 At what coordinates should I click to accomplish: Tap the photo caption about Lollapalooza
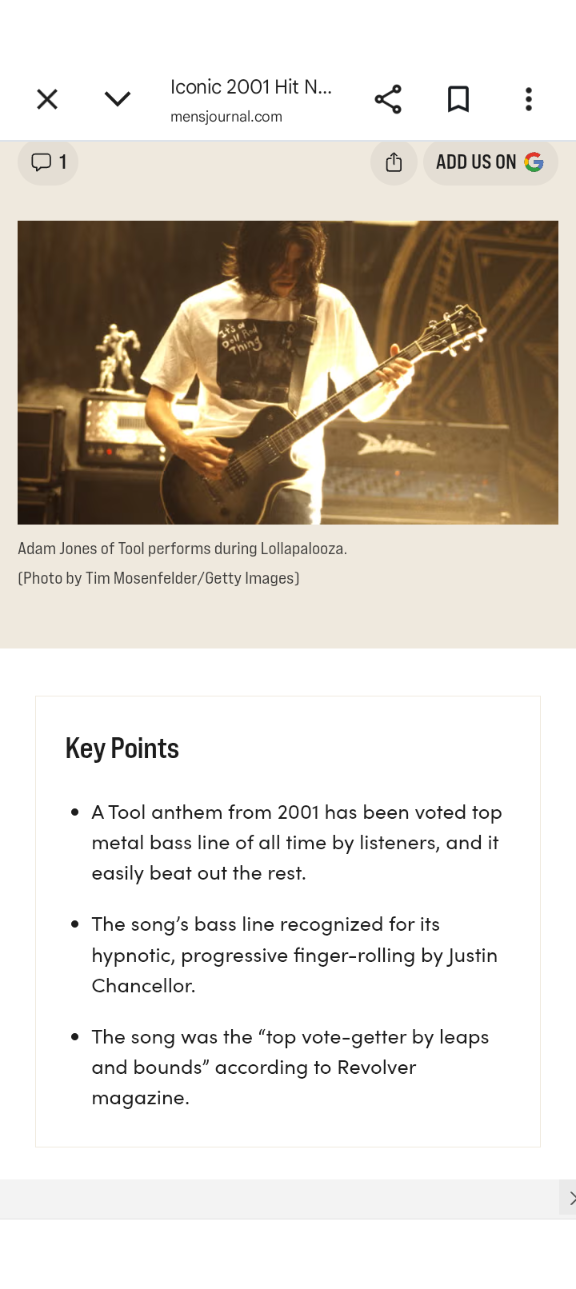[182, 549]
